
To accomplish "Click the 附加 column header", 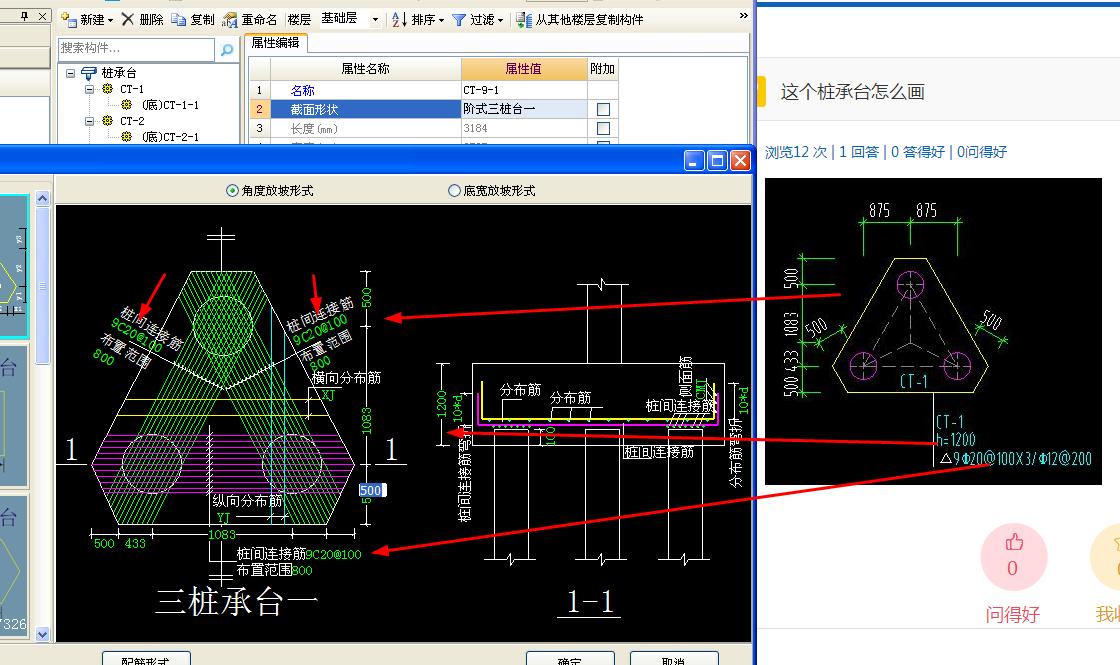I will click(602, 69).
